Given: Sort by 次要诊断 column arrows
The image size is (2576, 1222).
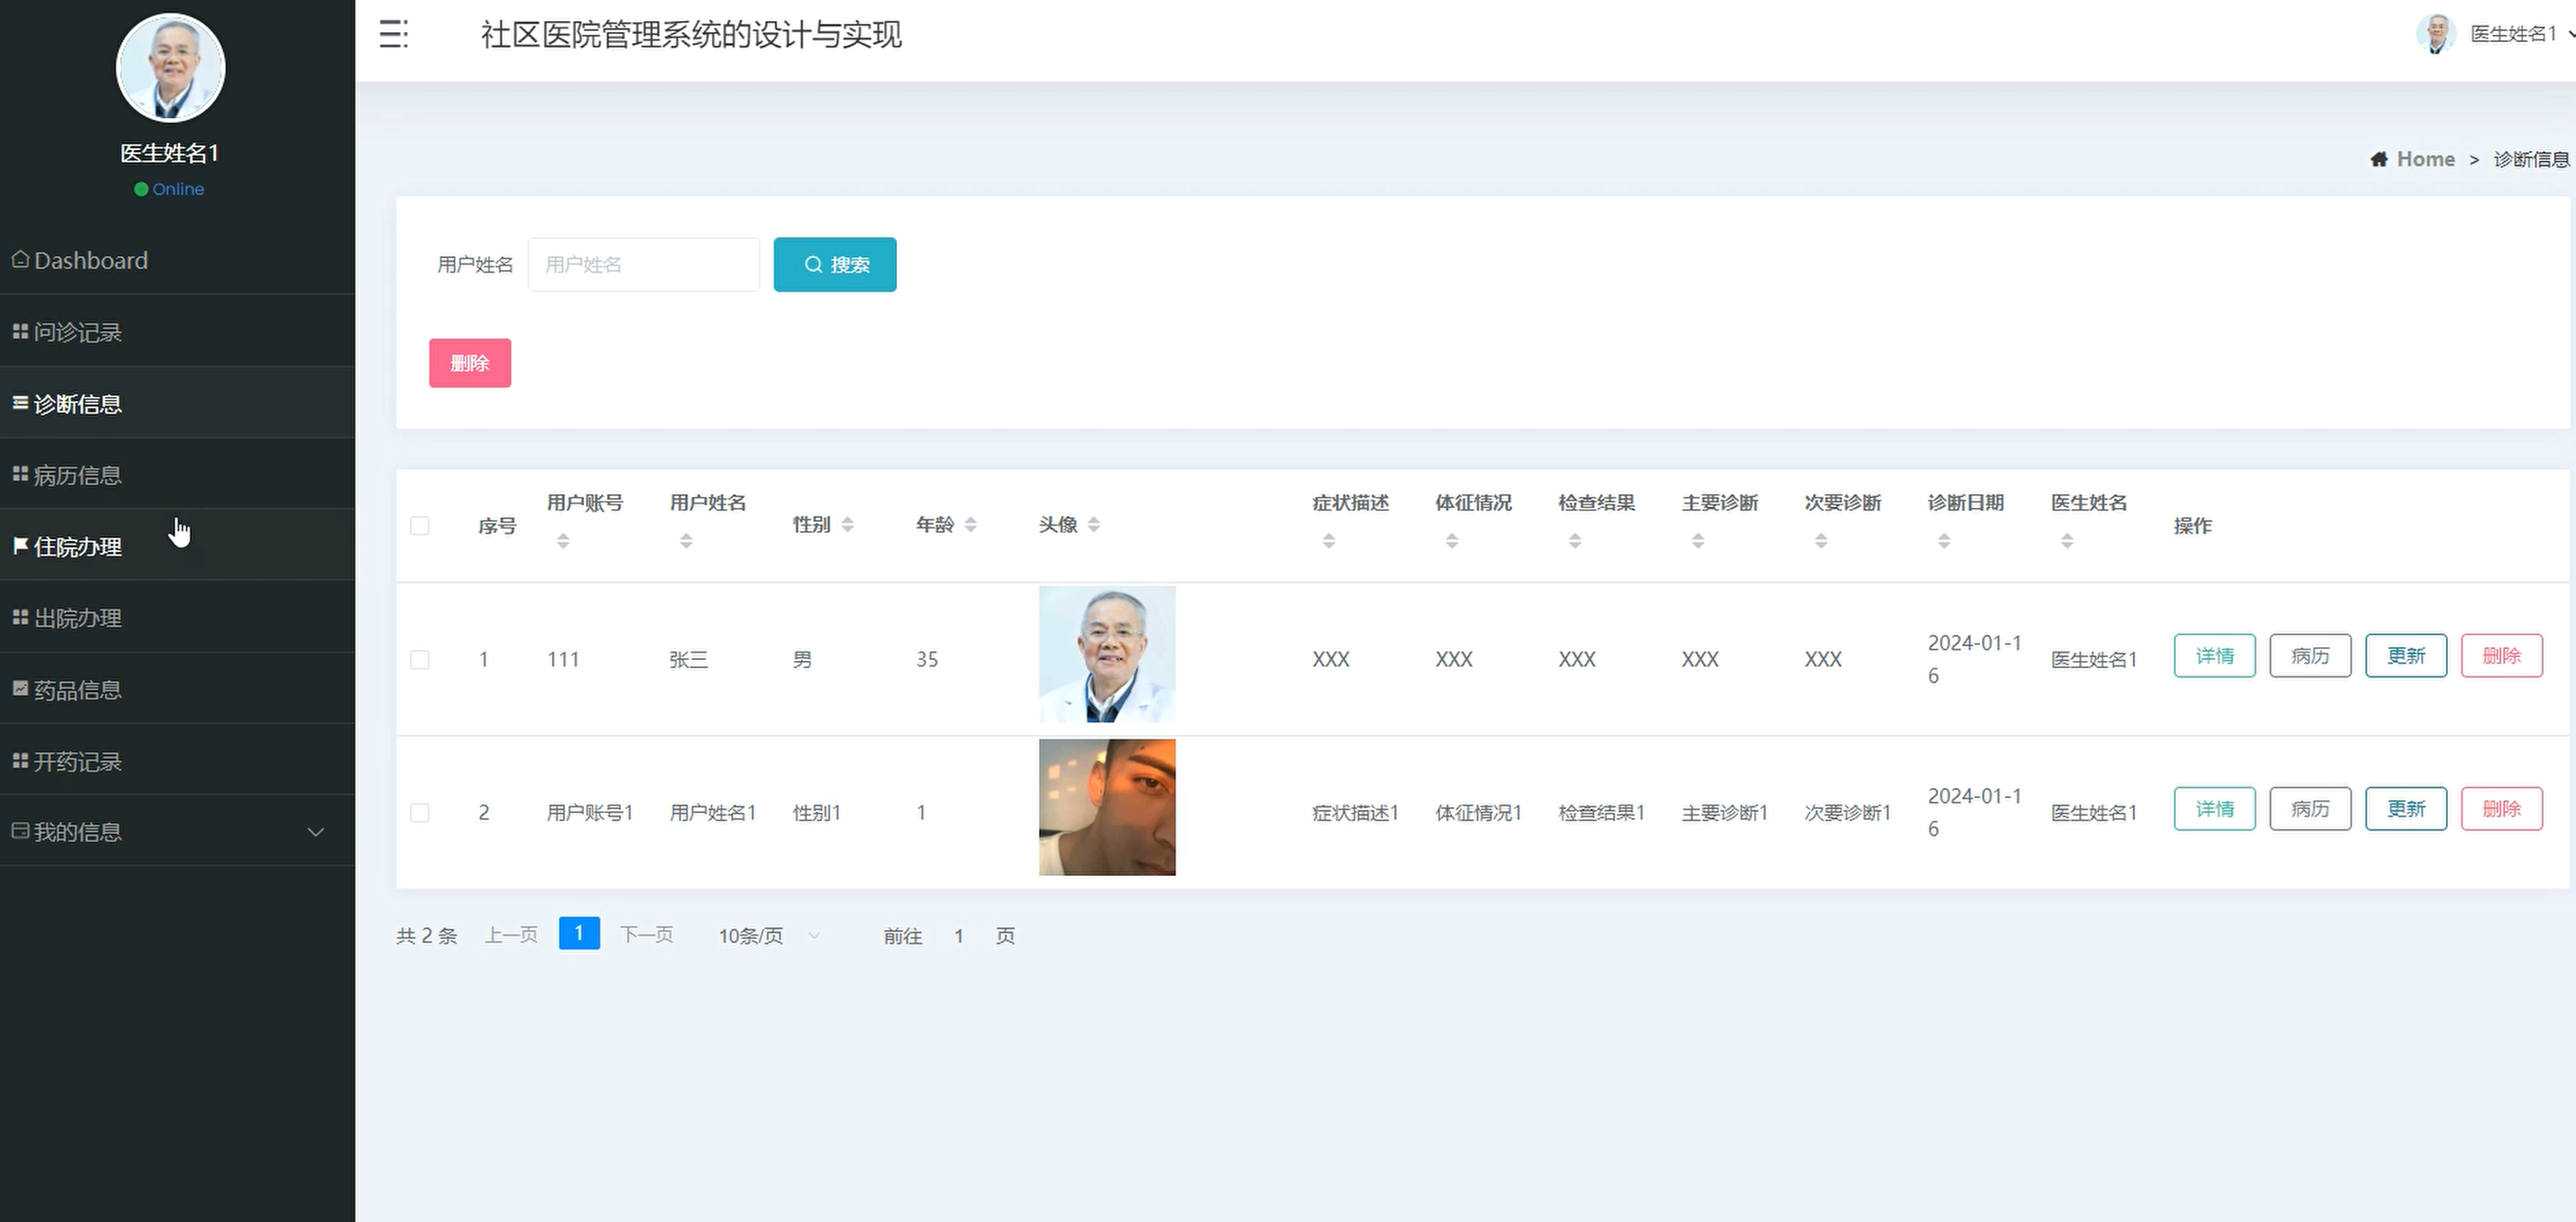Looking at the screenshot, I should [1821, 541].
